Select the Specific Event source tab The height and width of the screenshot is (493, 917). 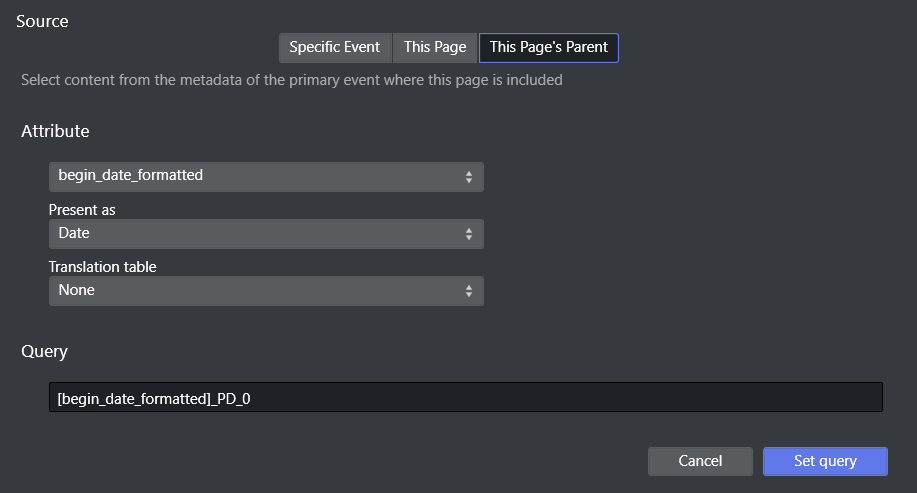click(334, 48)
